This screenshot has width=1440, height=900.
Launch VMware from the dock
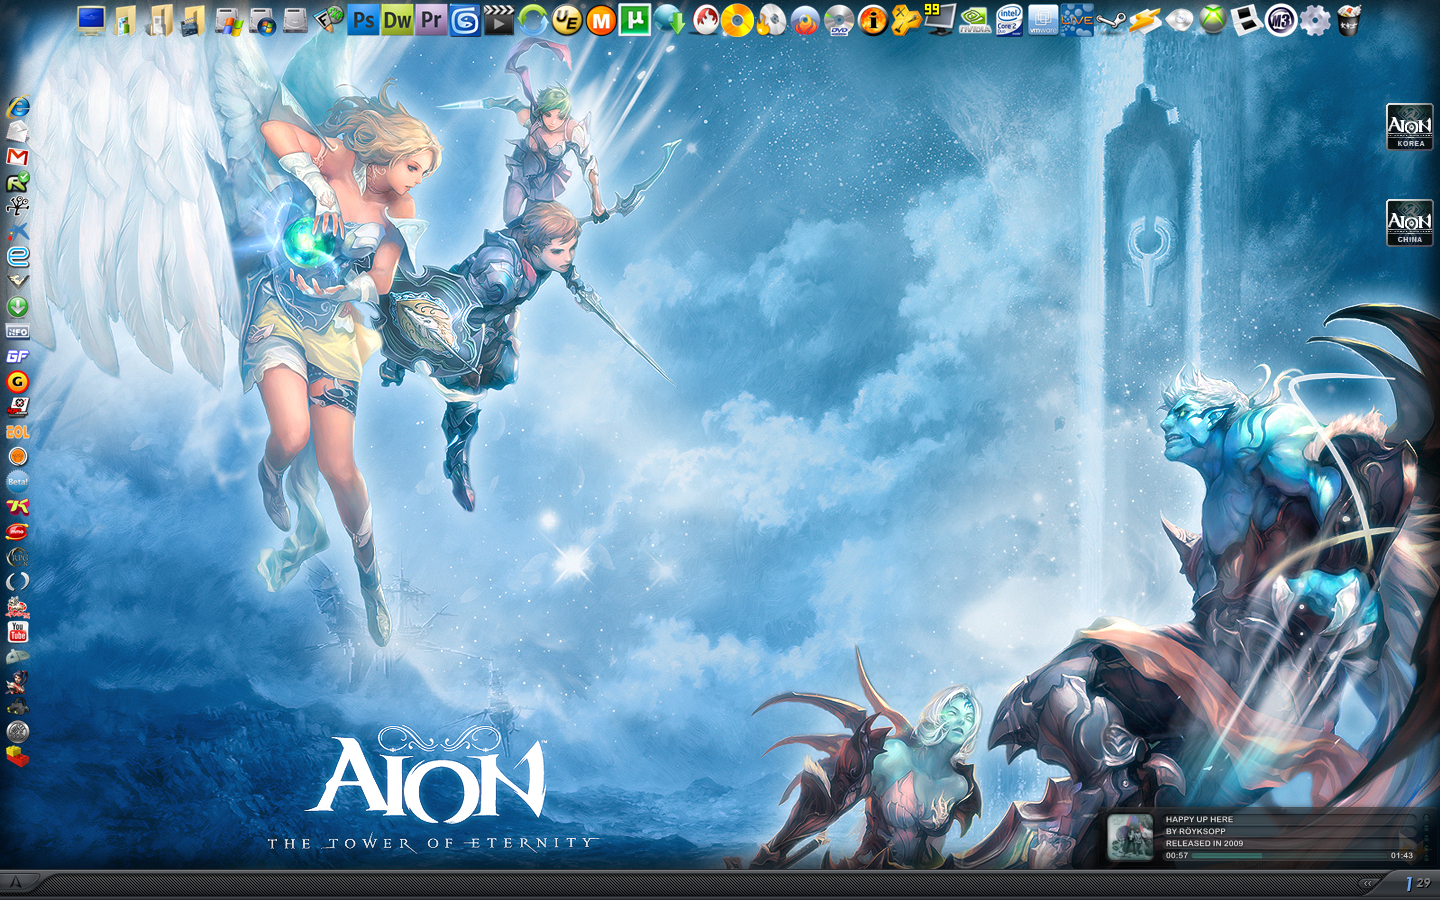(x=1043, y=20)
